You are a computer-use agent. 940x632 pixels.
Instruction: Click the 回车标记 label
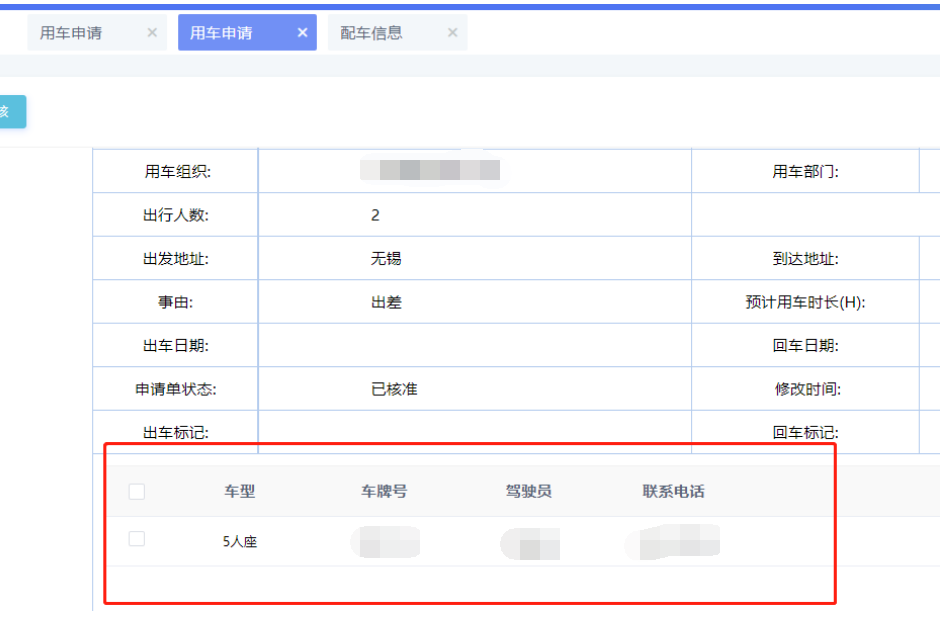click(805, 432)
